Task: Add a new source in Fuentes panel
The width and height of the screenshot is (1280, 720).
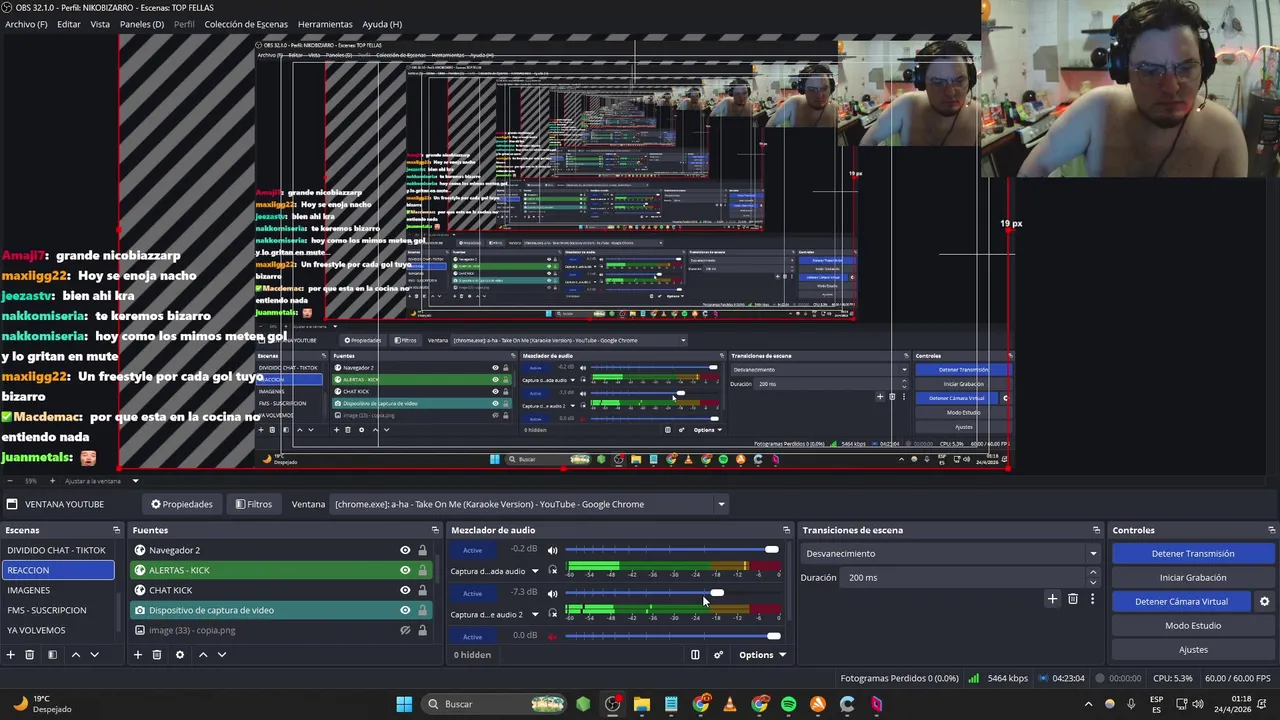Action: (138, 655)
